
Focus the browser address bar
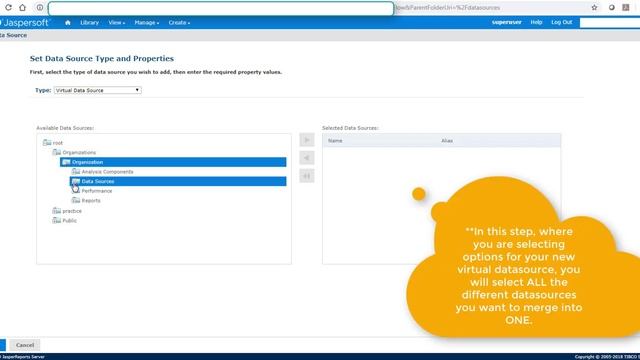(221, 8)
